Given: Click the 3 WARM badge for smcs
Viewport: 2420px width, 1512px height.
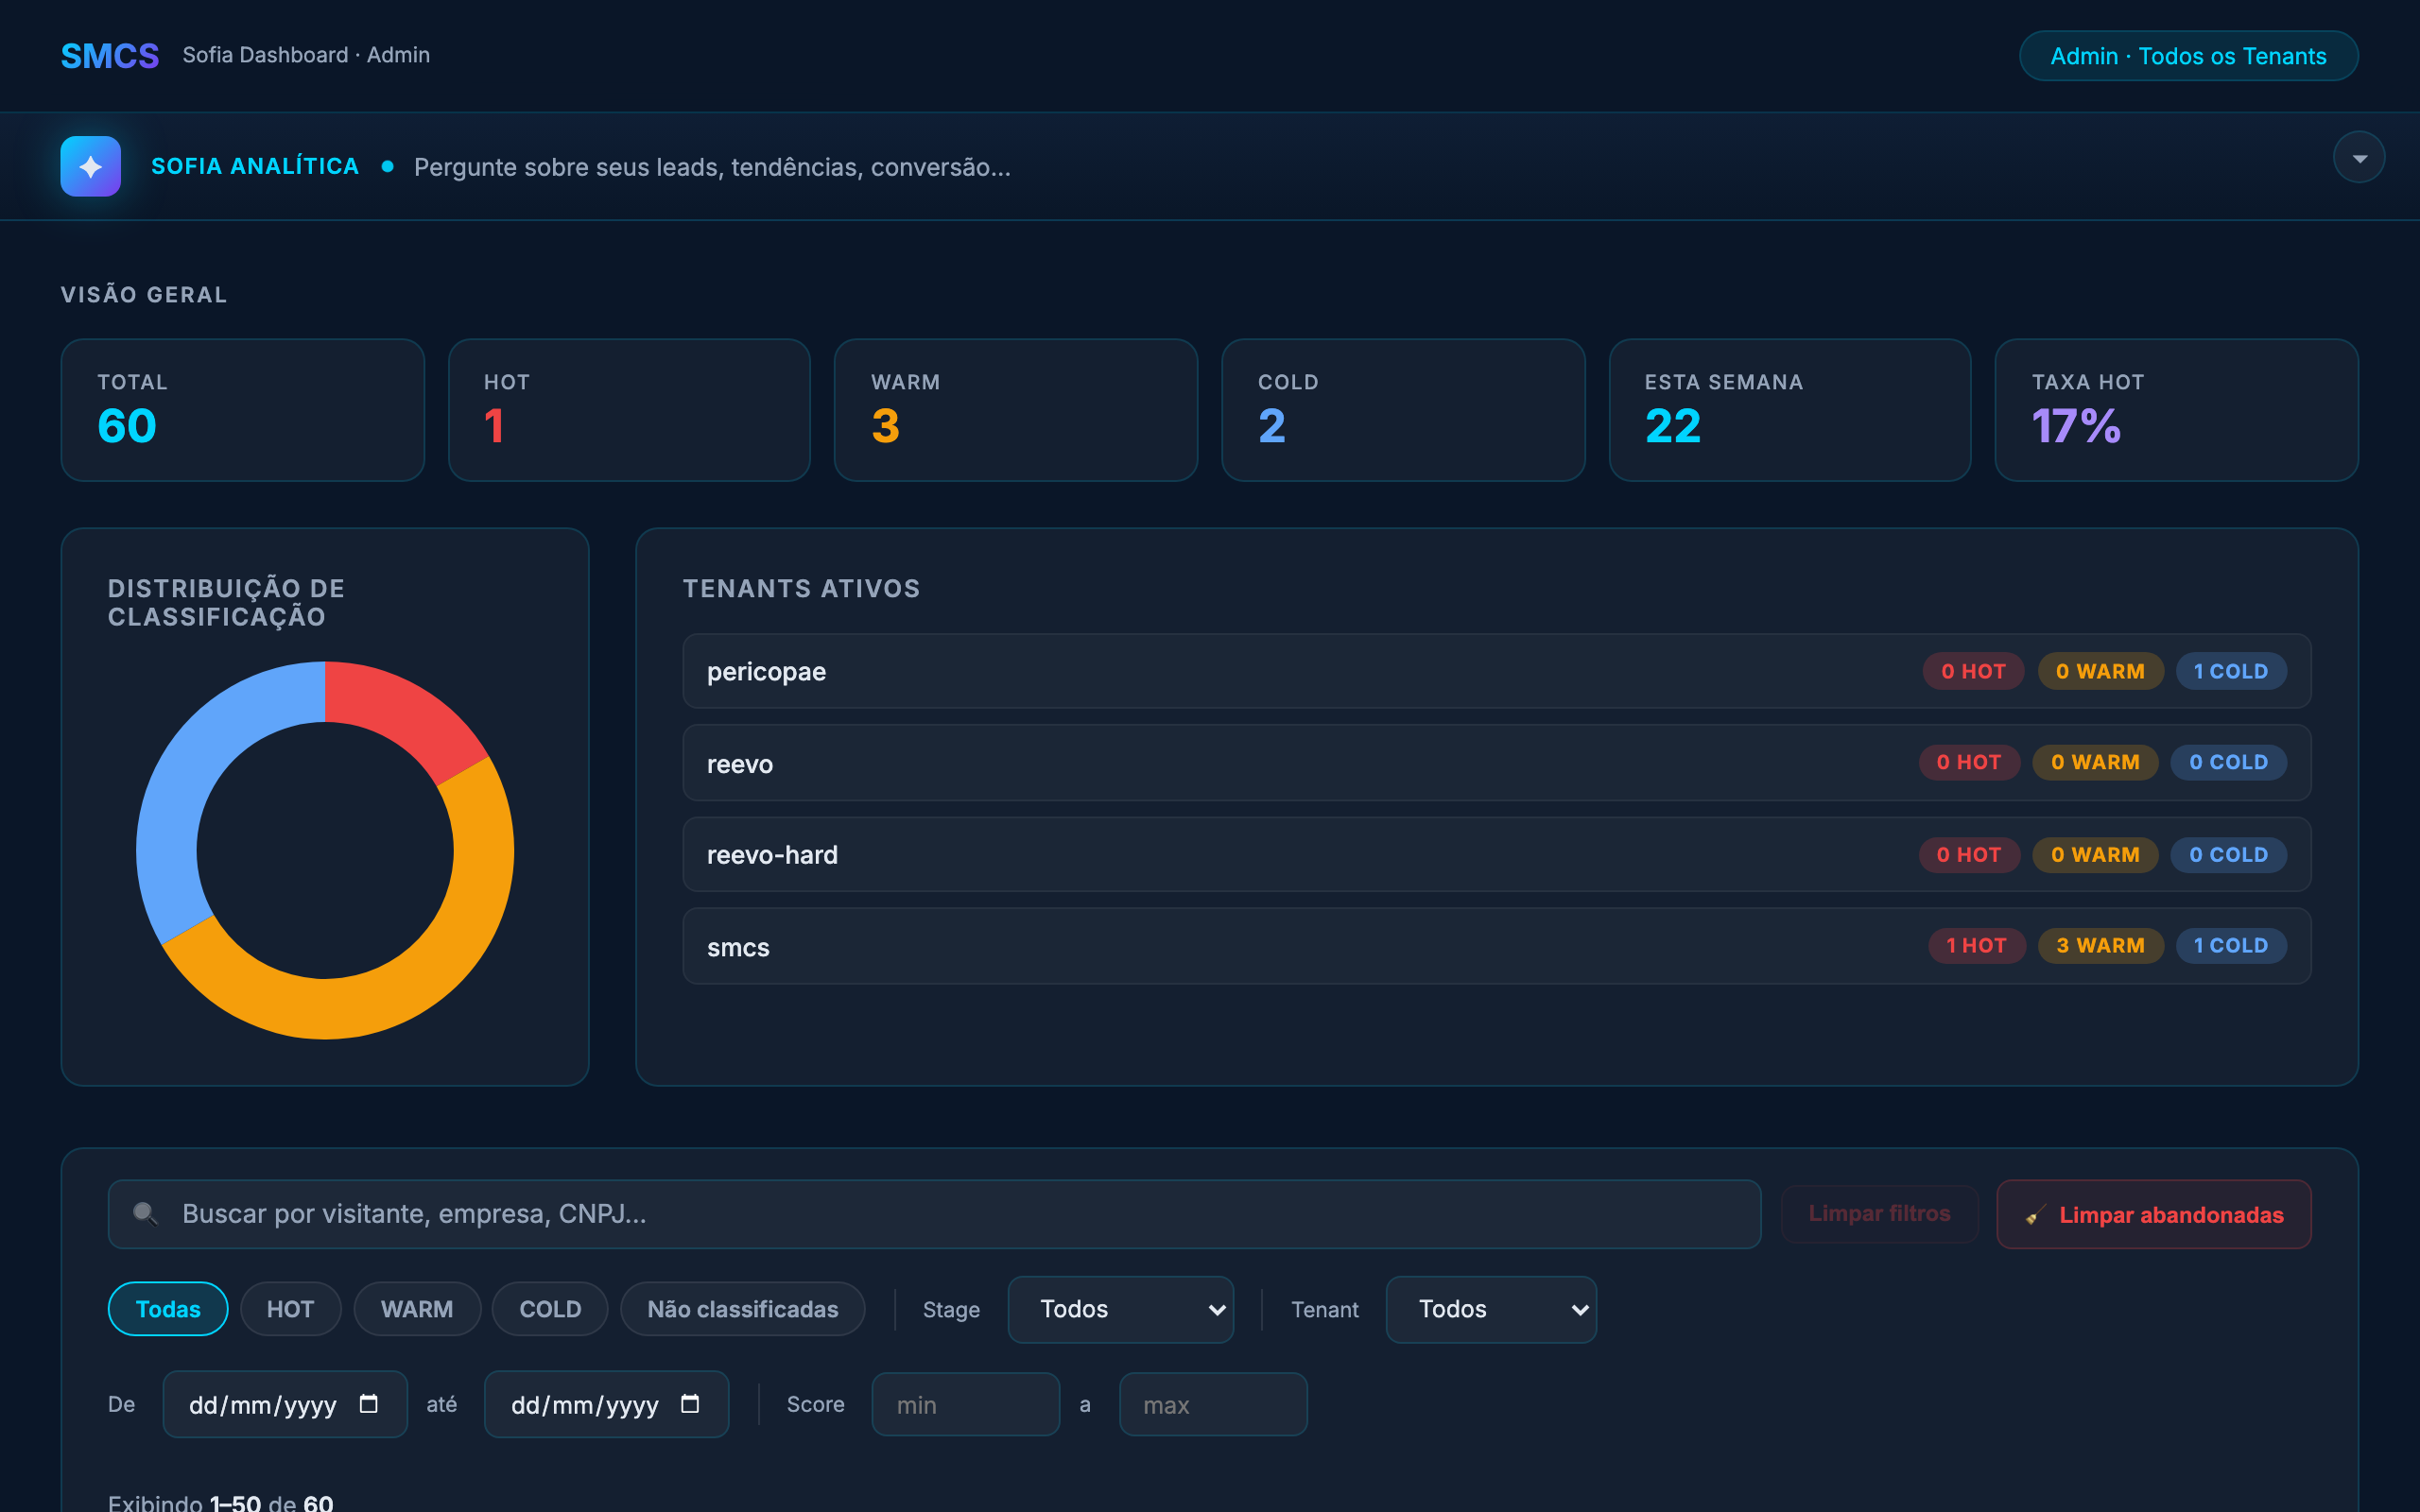Looking at the screenshot, I should tap(2100, 946).
